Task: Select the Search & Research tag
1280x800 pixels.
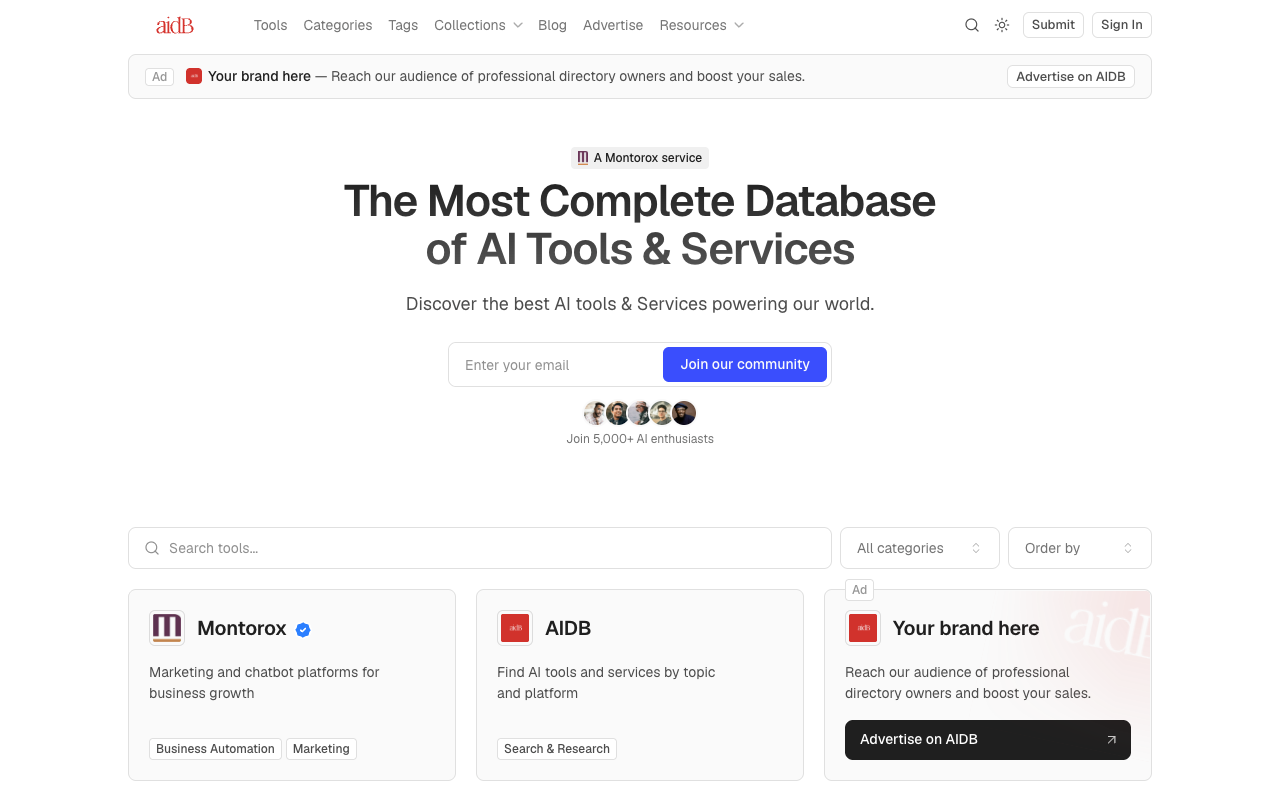Action: (557, 749)
